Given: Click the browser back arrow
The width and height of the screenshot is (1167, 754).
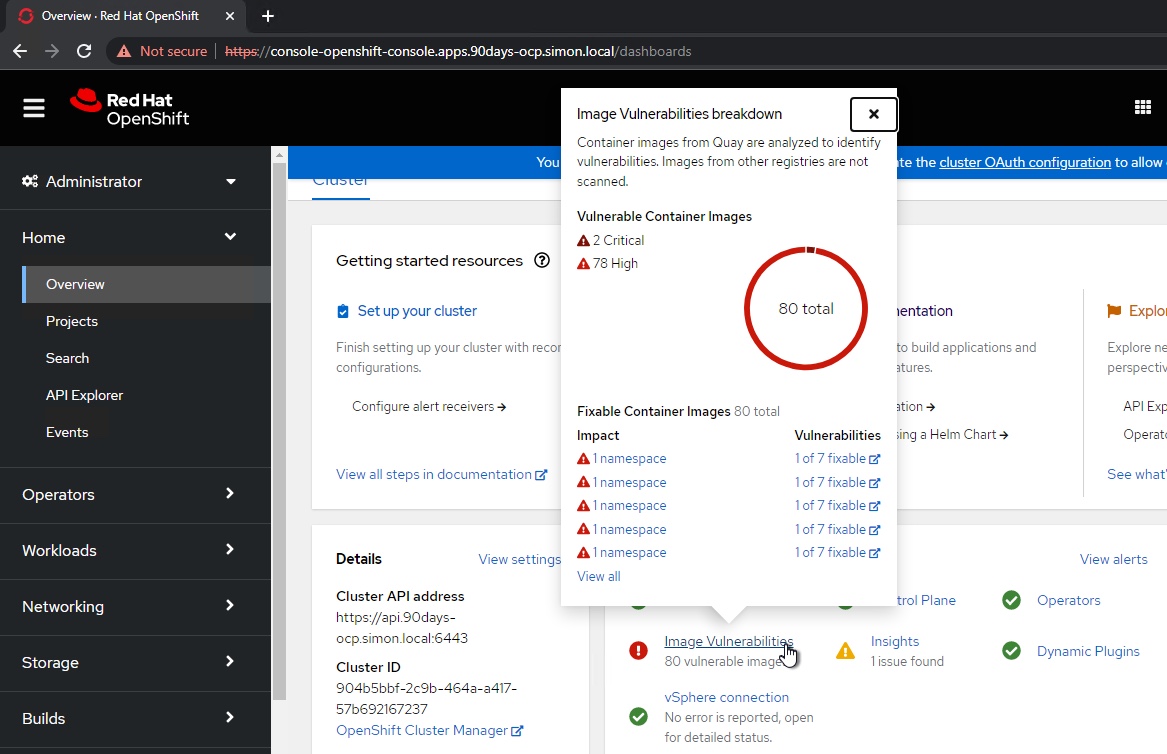Looking at the screenshot, I should pos(20,51).
